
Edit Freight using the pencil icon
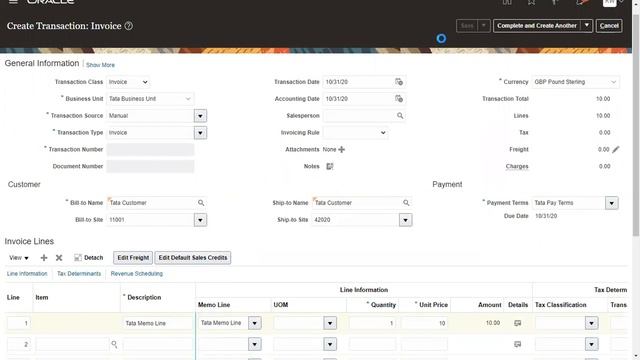pos(616,149)
